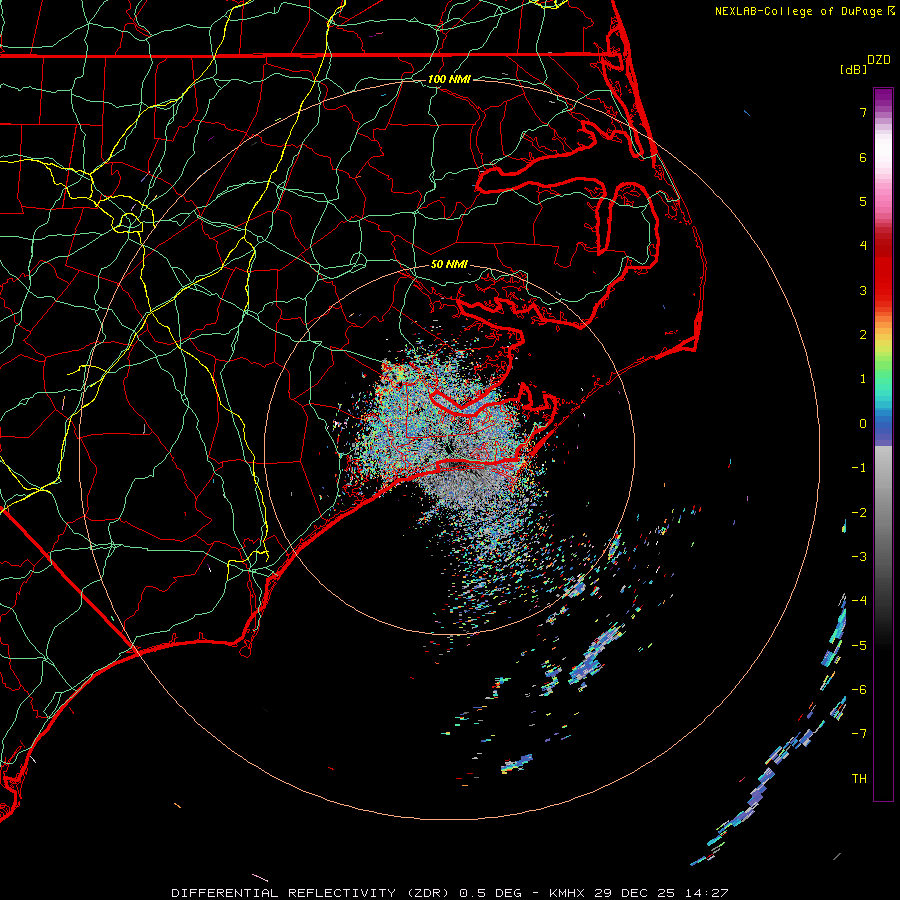Click the -7 dB tick label on the scale
Image resolution: width=900 pixels, height=900 pixels.
[x=859, y=734]
